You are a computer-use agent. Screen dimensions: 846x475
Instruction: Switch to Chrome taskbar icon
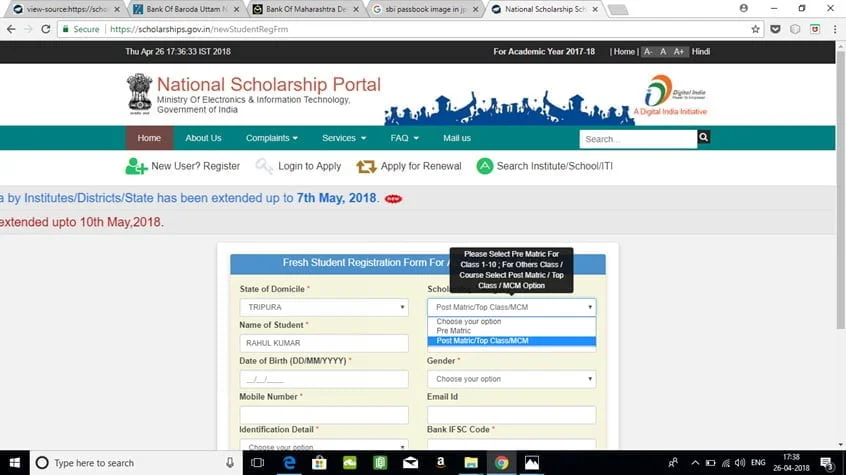501,463
